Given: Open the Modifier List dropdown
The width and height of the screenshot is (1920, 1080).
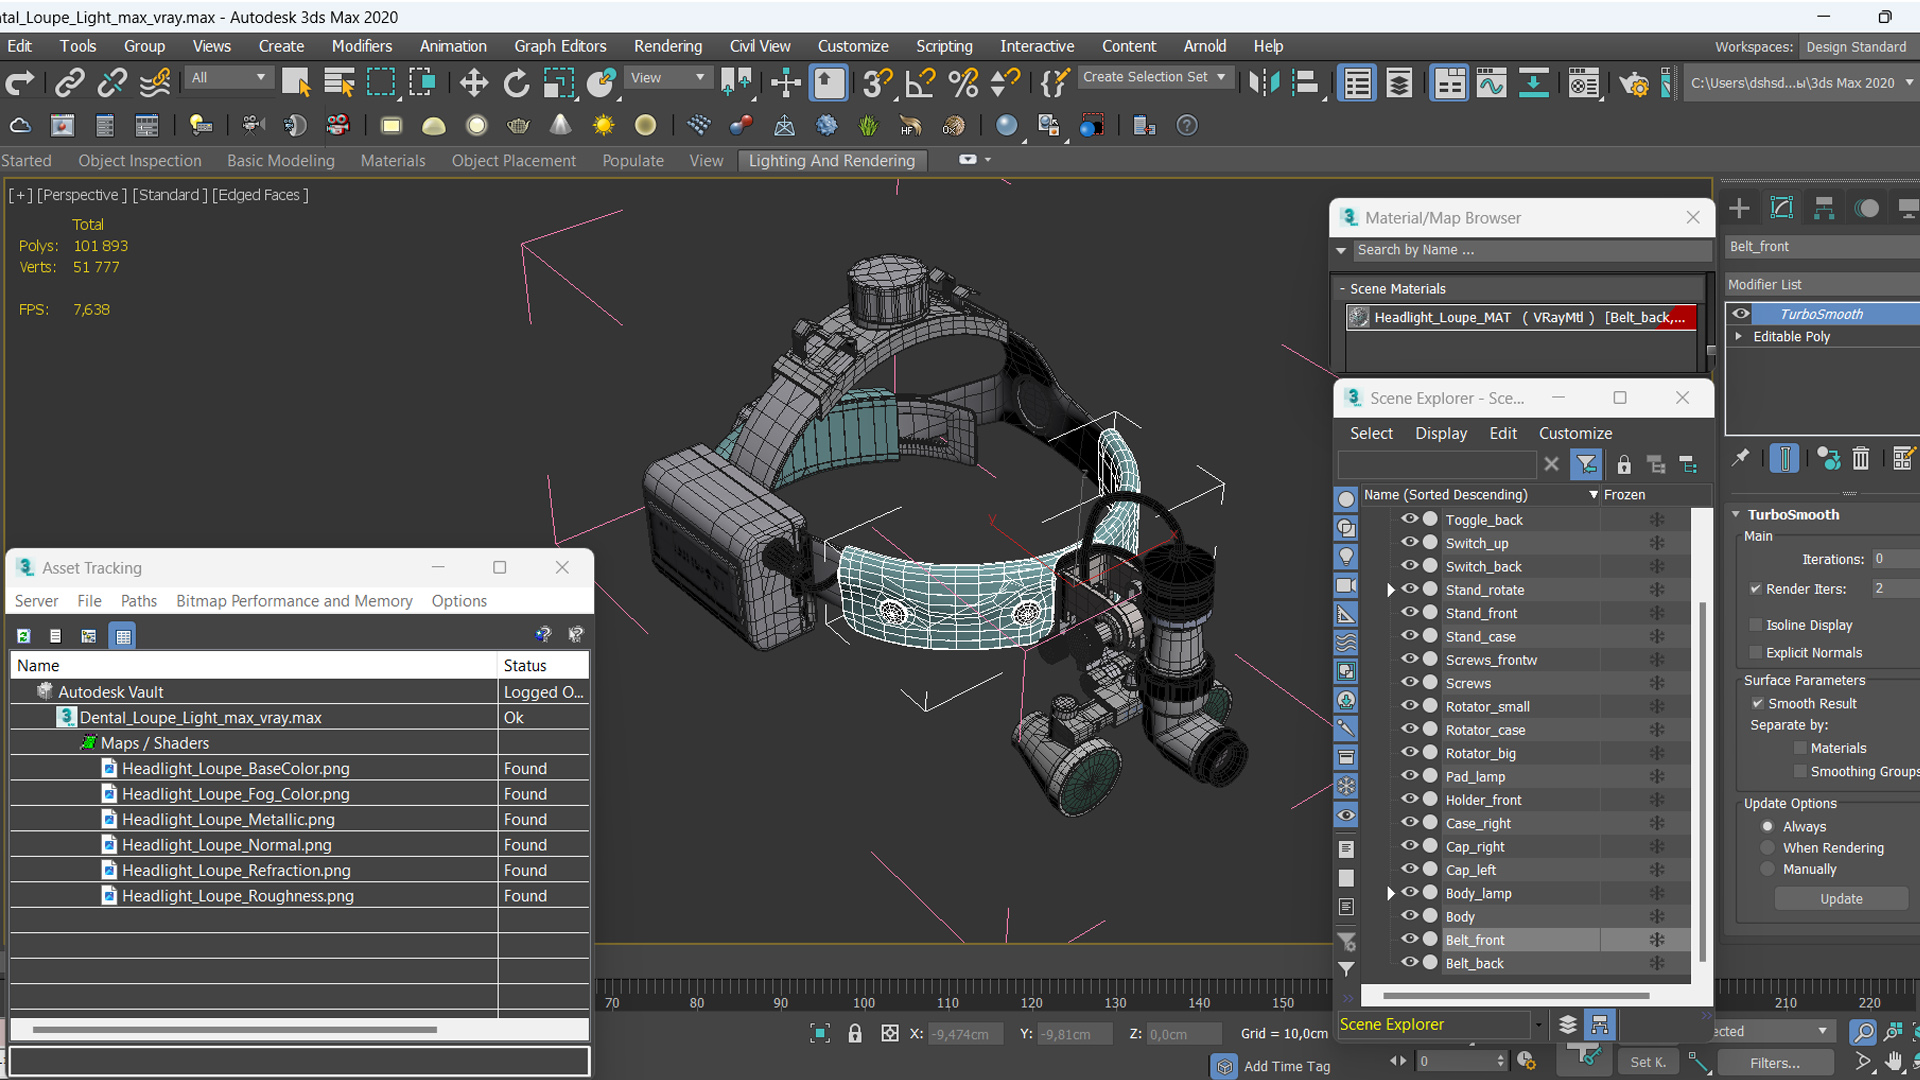Looking at the screenshot, I should click(1822, 285).
